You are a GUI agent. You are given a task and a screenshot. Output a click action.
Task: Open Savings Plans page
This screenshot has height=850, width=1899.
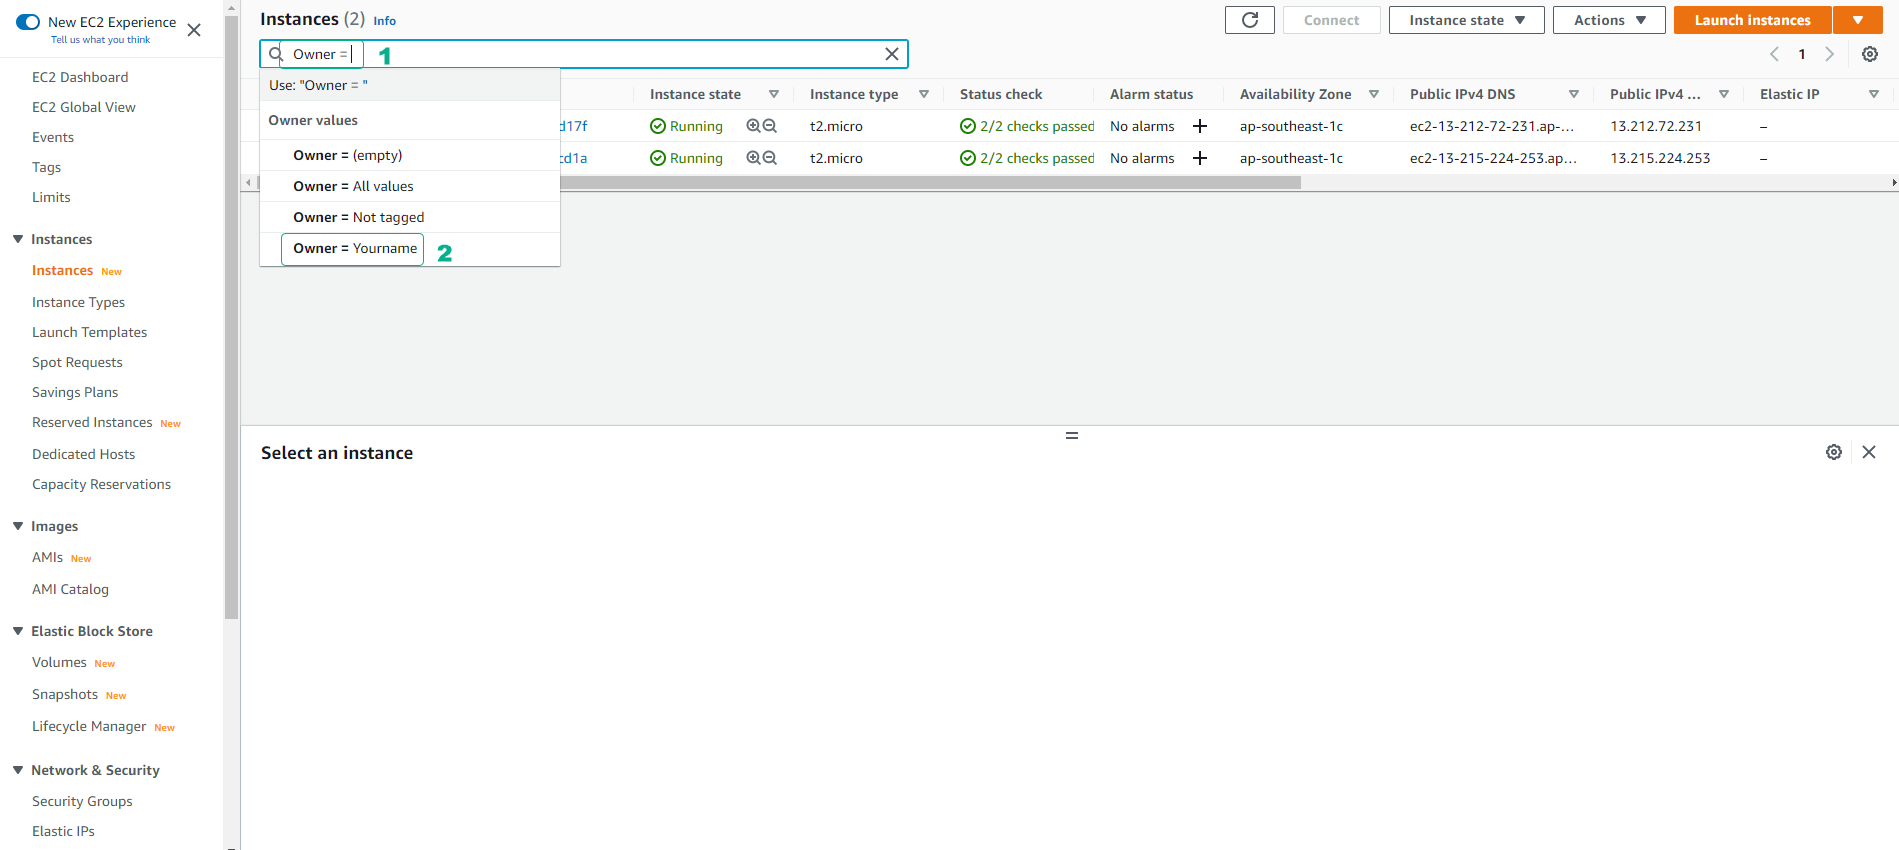[75, 392]
